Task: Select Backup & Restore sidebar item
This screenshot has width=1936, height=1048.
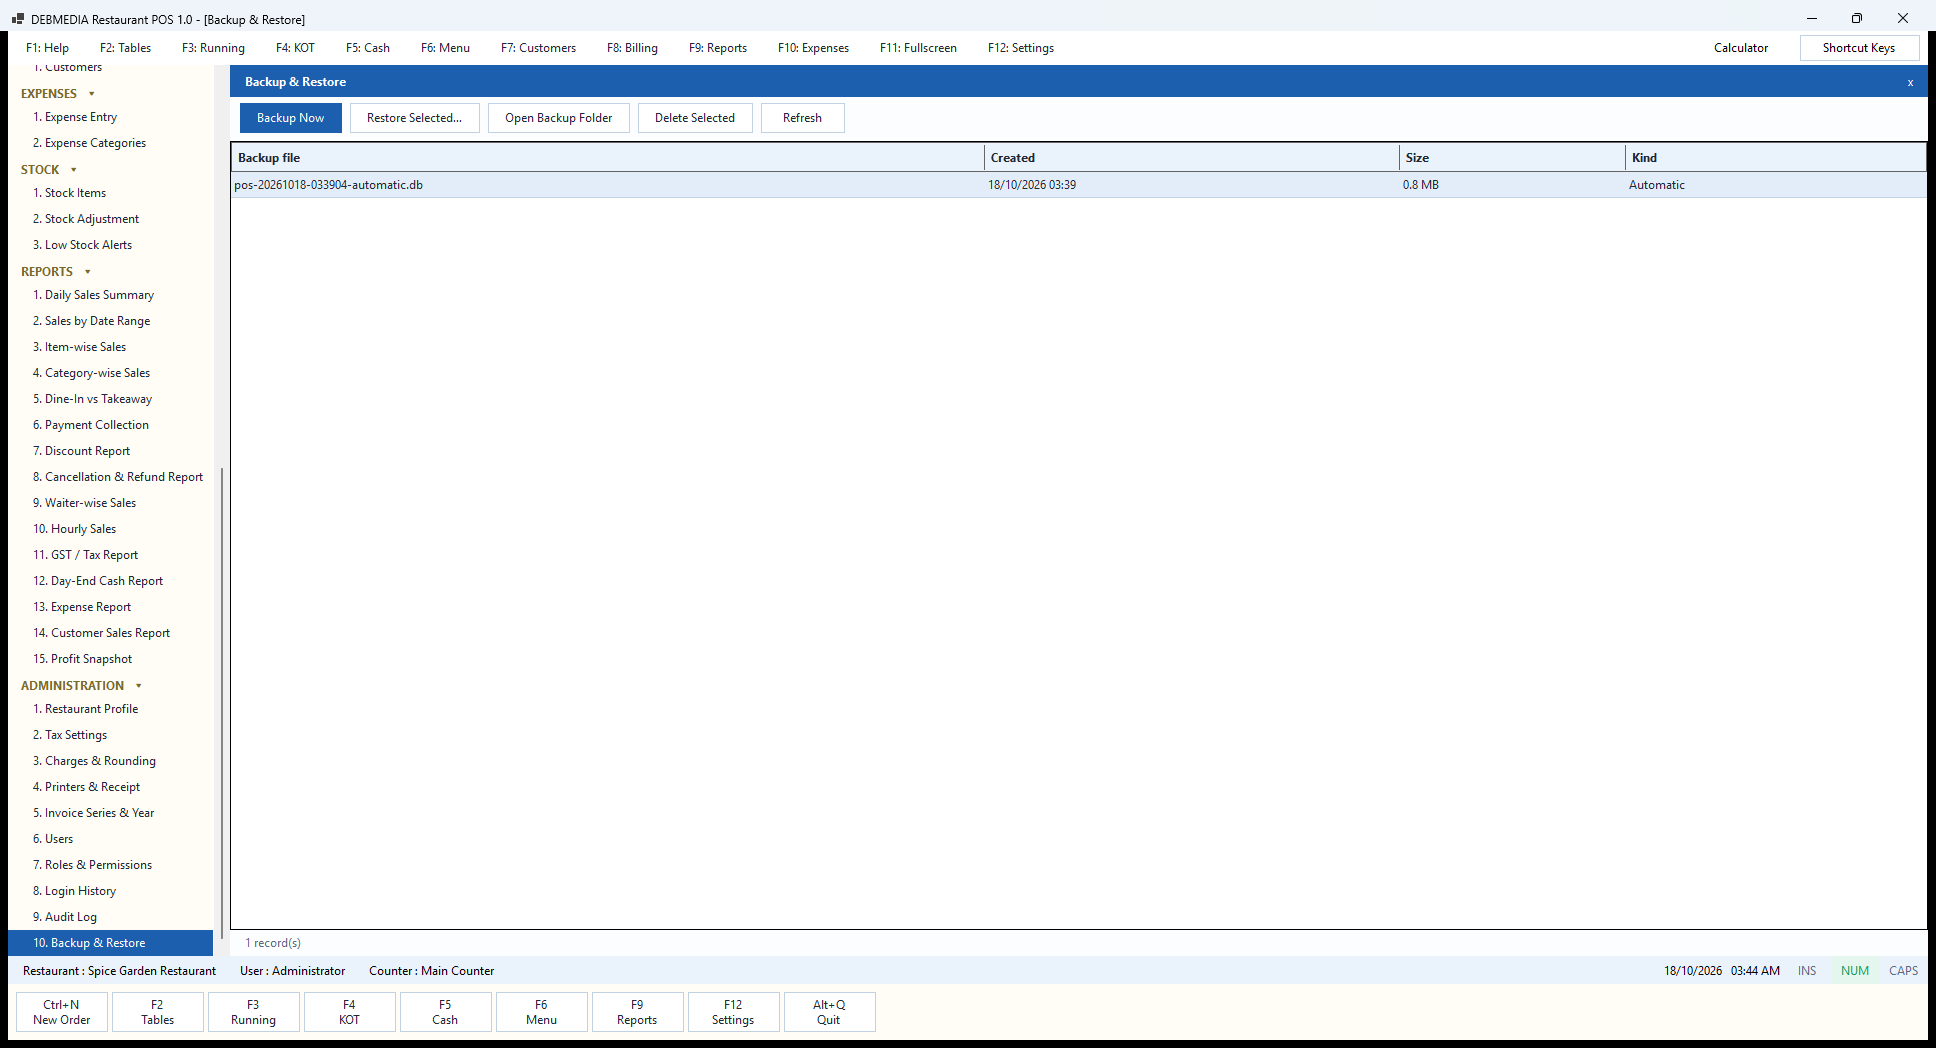Action: pos(110,943)
